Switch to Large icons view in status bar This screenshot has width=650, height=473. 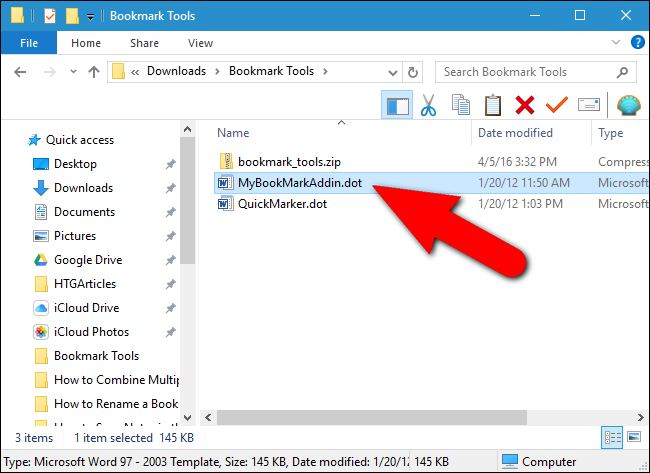coord(634,437)
